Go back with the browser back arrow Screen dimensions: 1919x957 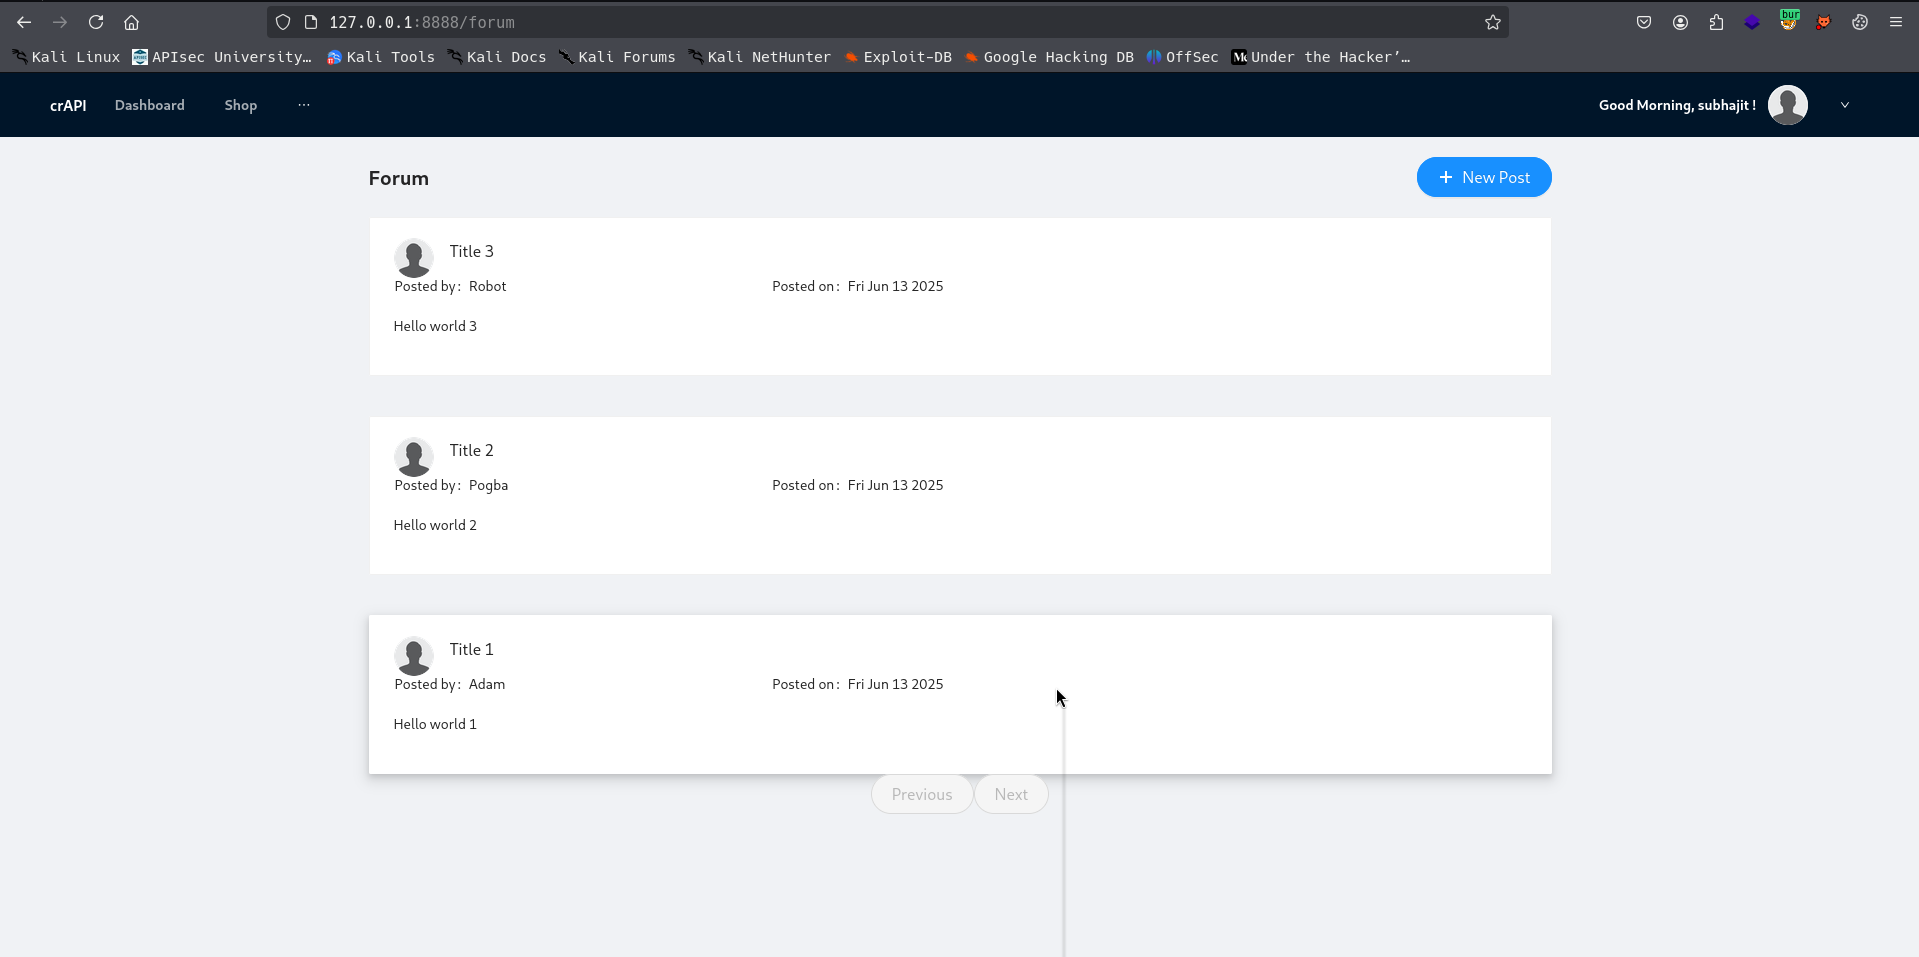(24, 22)
